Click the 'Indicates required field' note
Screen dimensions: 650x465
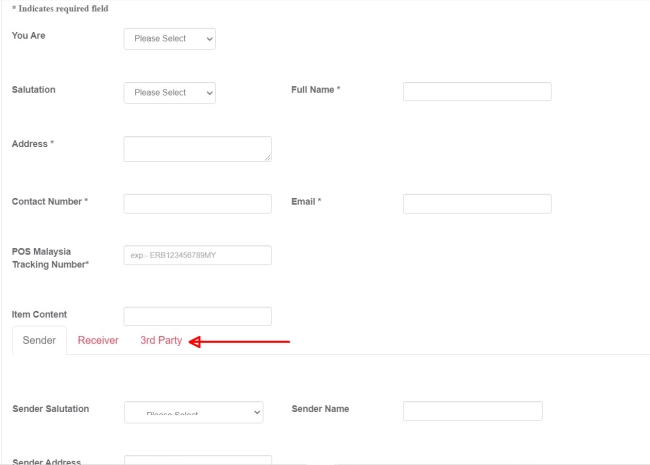pos(60,9)
